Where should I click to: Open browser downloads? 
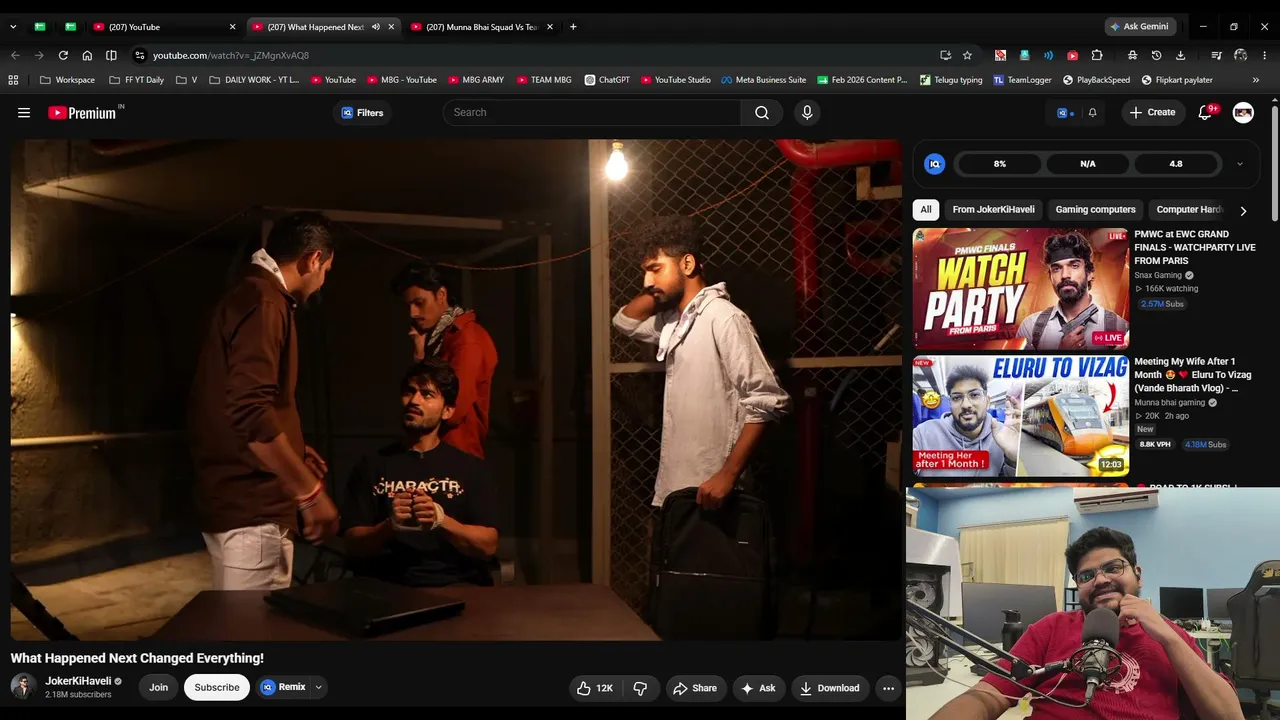pyautogui.click(x=1180, y=55)
